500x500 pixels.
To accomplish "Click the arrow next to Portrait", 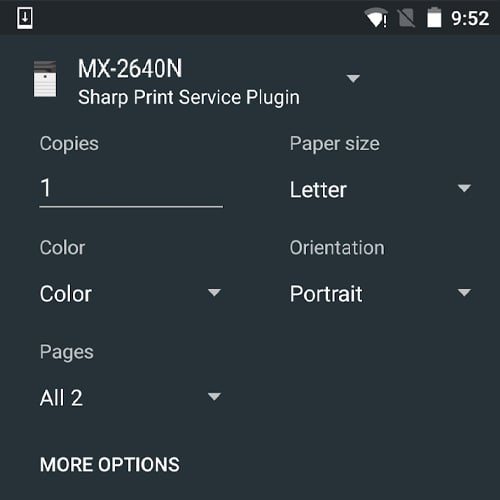I will tap(464, 292).
